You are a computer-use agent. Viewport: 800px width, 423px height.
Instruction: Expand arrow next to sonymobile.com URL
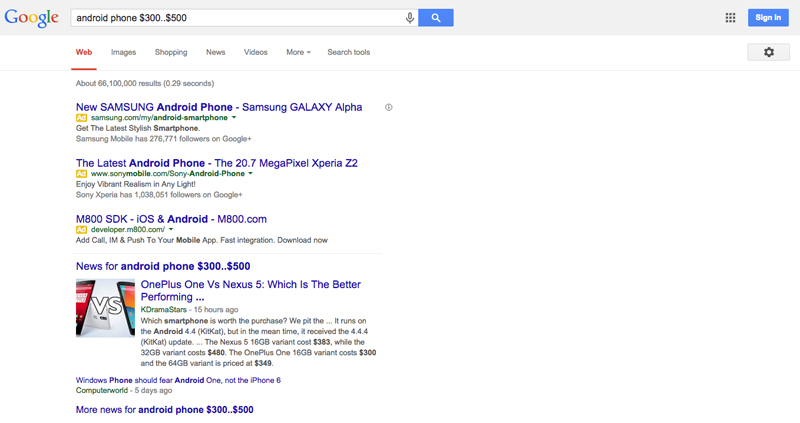251,173
